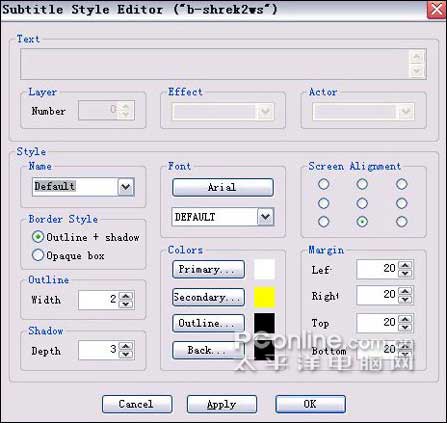Decrease the Top margin value
The width and height of the screenshot is (447, 423).
[405, 327]
